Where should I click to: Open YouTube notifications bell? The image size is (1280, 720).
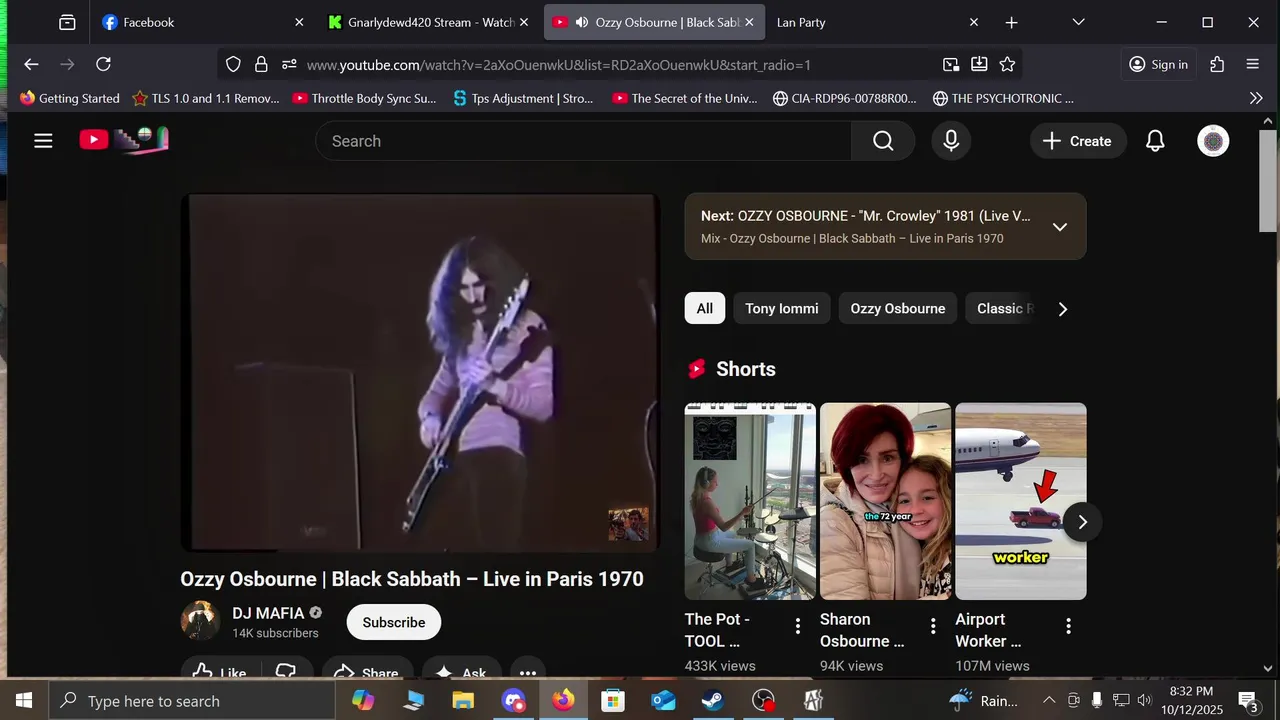[x=1155, y=141]
